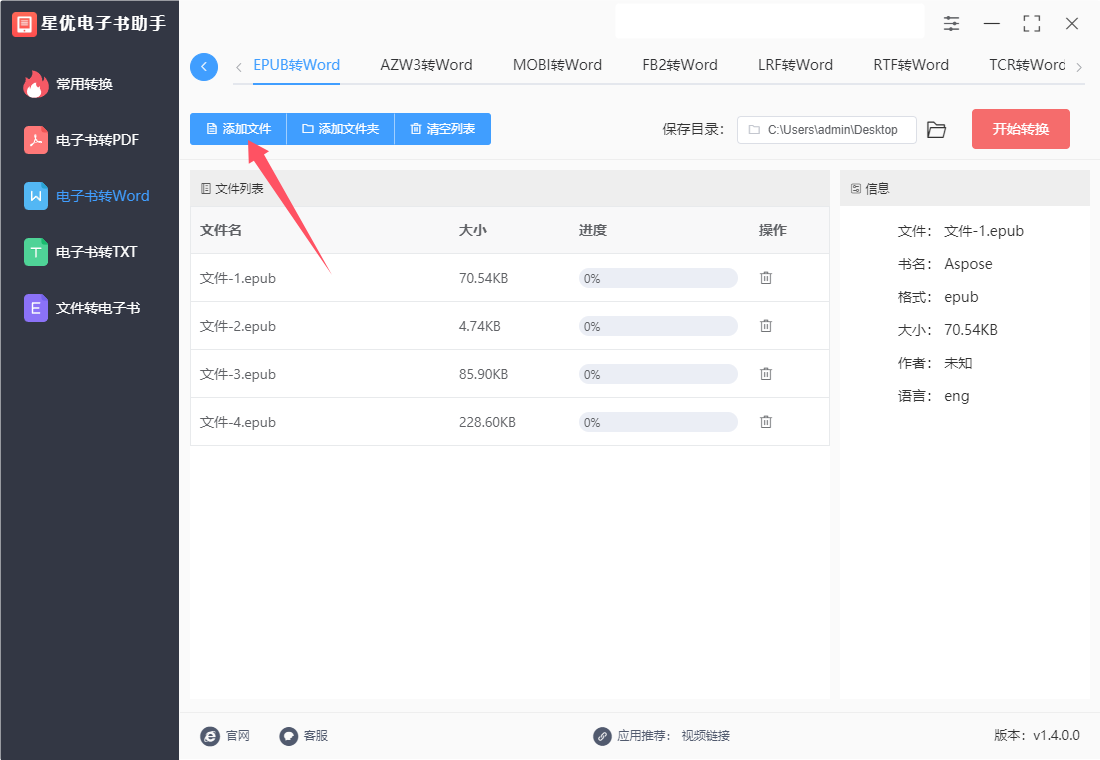1100x760 pixels.
Task: Open the 文件转电子书 sidebar section
Action: pos(98,308)
